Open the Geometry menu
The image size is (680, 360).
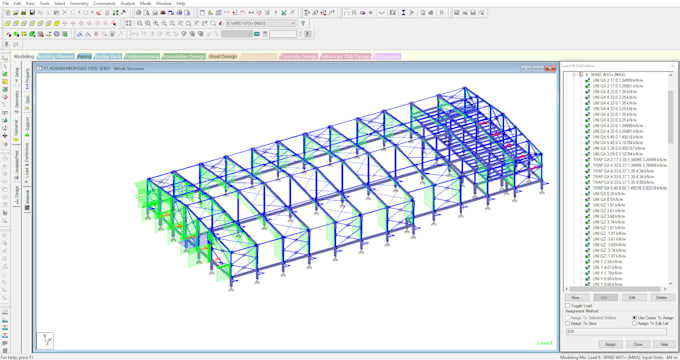pos(79,3)
